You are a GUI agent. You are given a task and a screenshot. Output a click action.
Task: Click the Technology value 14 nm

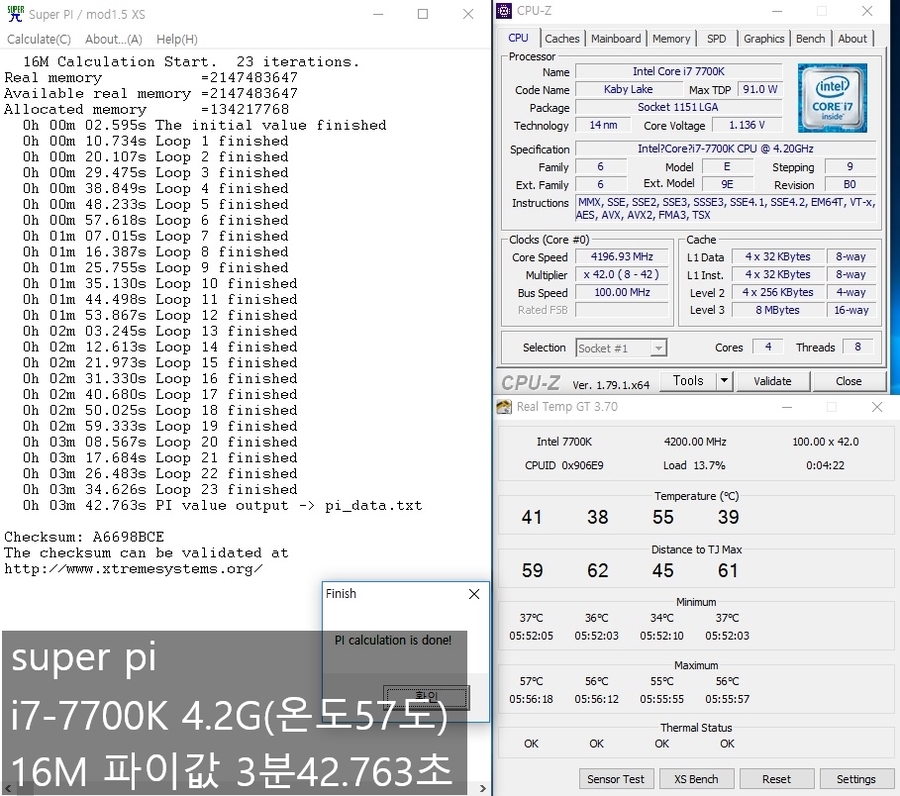(603, 125)
